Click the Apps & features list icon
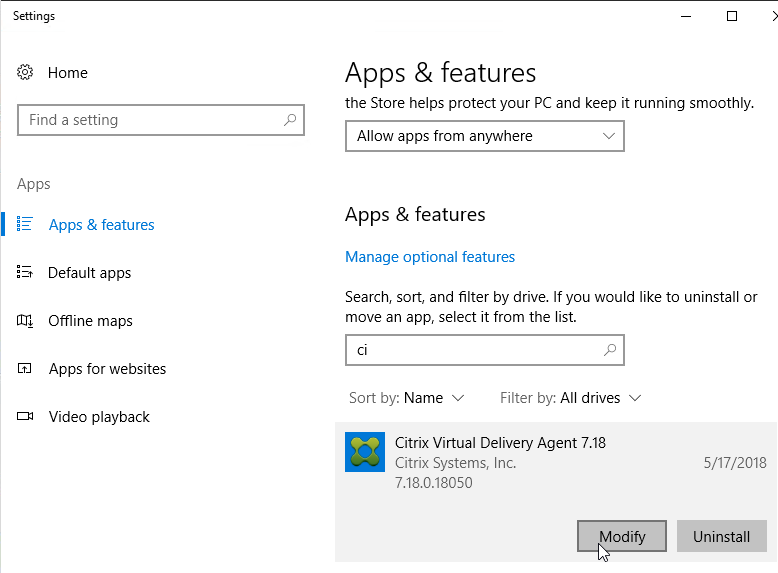Viewport: 778px width, 573px height. coord(24,224)
